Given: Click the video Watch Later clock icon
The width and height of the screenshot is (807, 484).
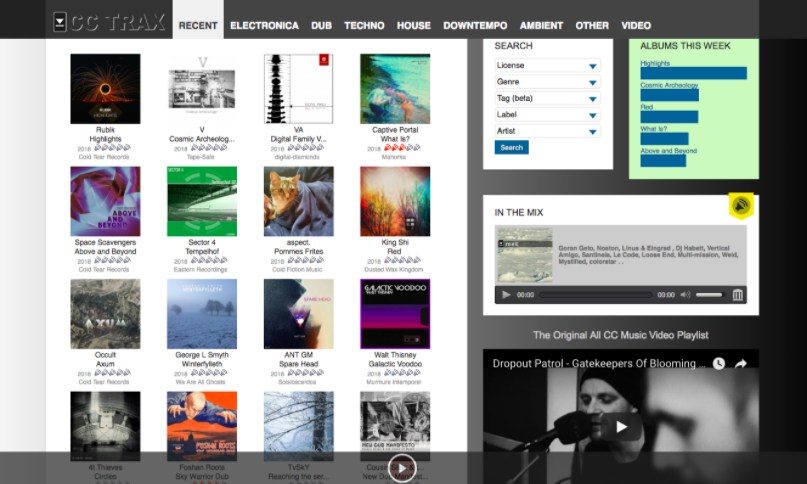Looking at the screenshot, I should (x=718, y=363).
